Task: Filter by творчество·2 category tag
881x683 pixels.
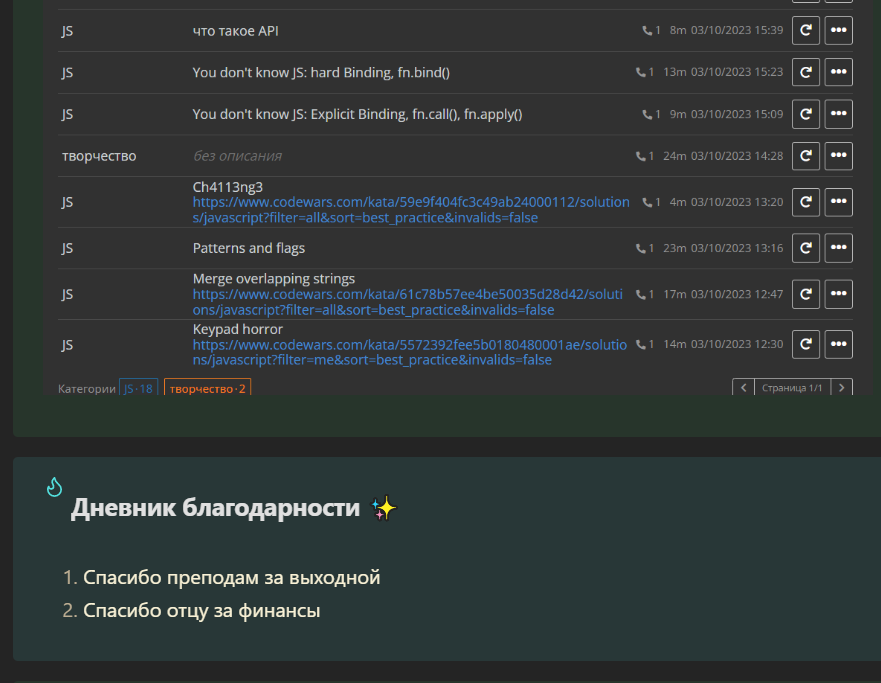Action: (x=207, y=389)
